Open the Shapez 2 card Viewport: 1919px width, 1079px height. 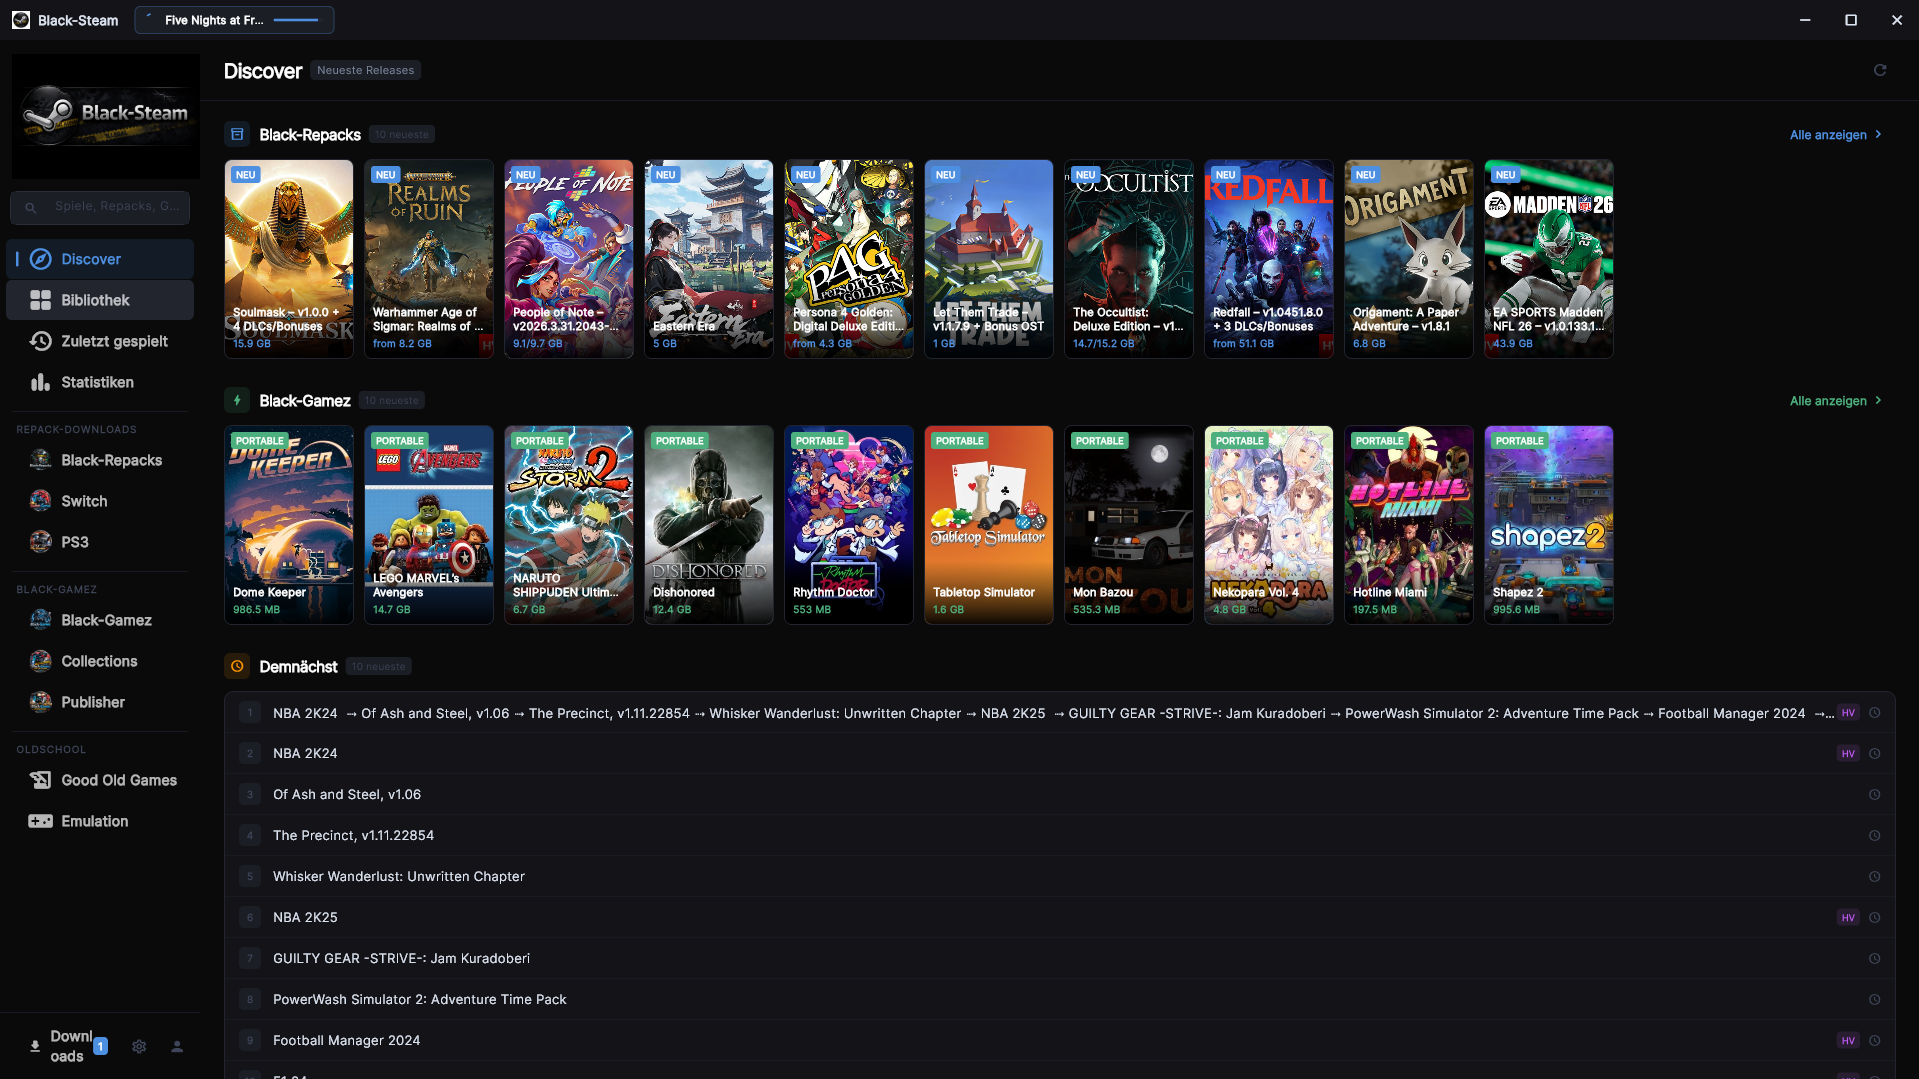click(1549, 525)
